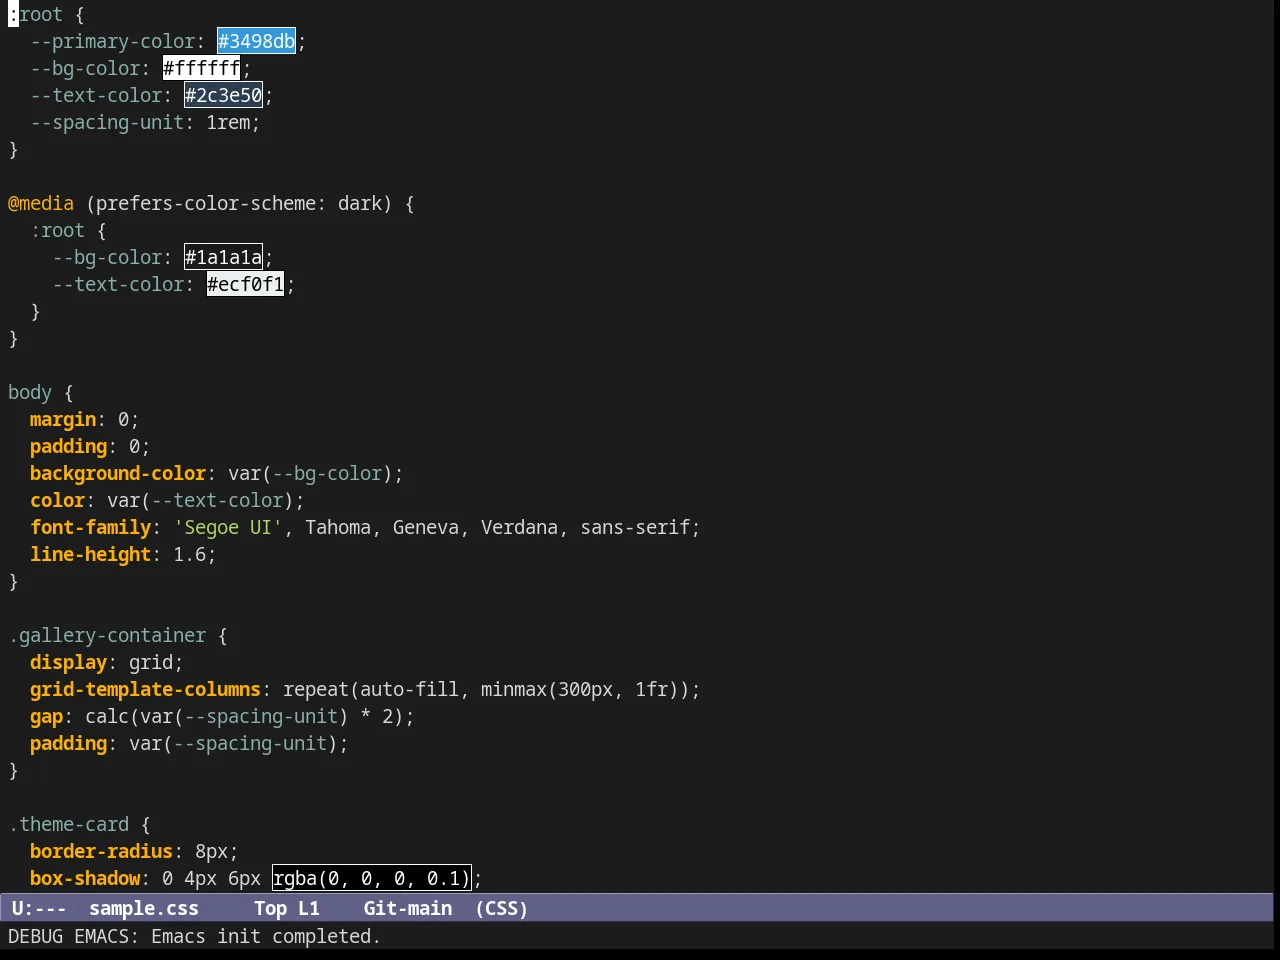Click the box-shadow property
The image size is (1280, 960).
tap(85, 878)
